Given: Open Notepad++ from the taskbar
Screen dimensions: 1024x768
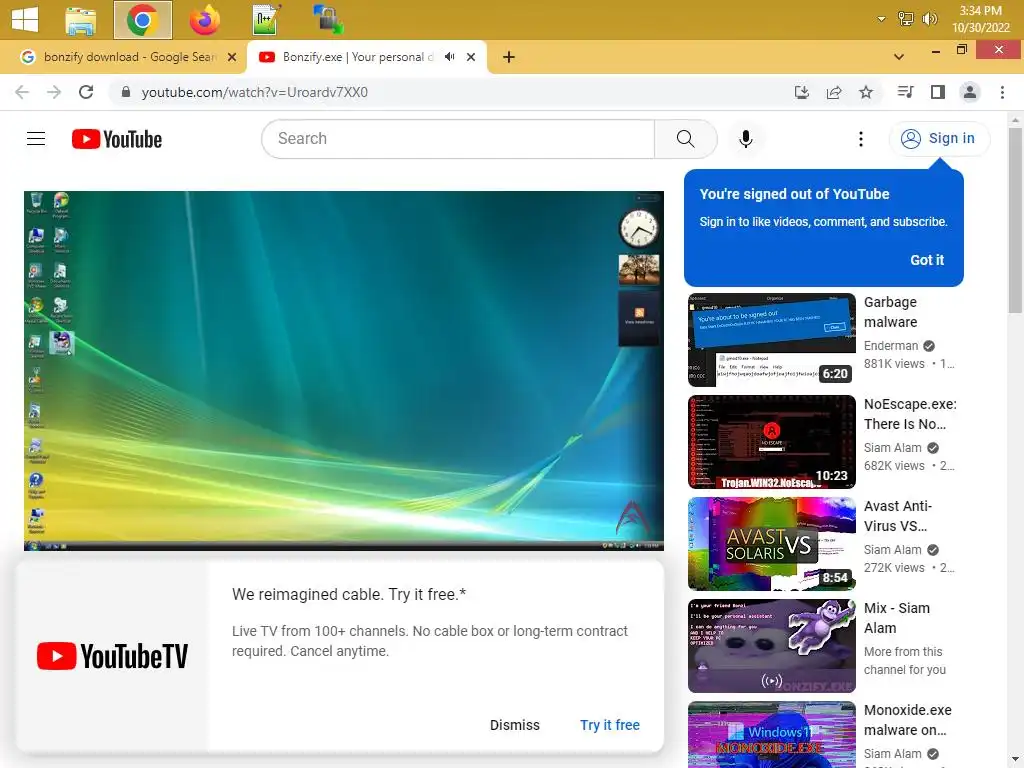Looking at the screenshot, I should [266, 20].
